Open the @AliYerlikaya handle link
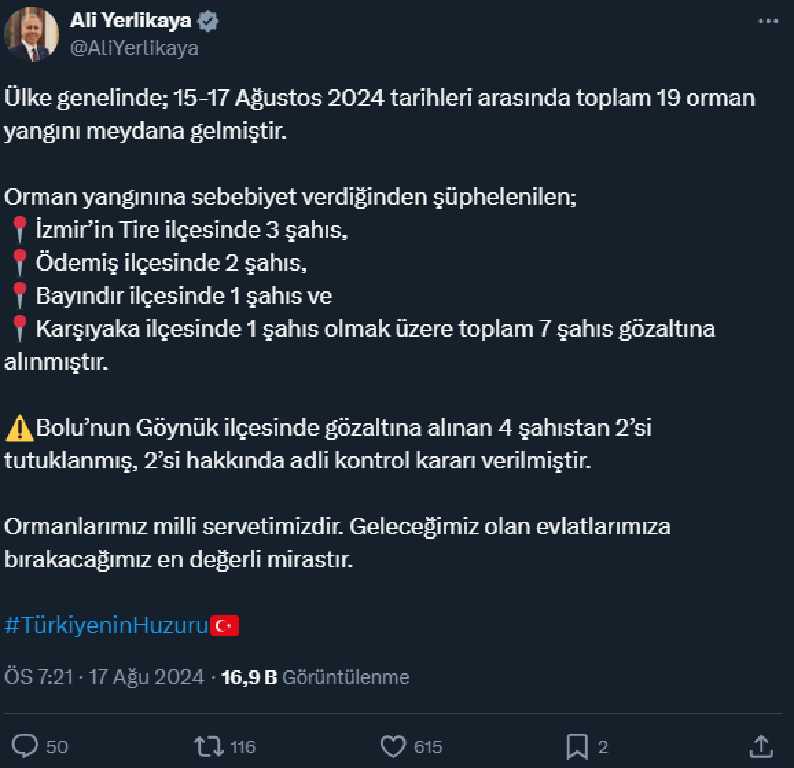794x768 pixels. click(x=134, y=48)
